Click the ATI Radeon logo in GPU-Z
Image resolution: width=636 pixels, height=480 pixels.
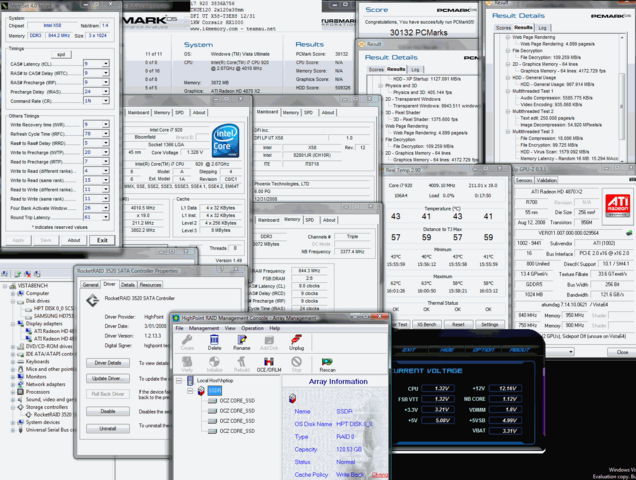[617, 204]
